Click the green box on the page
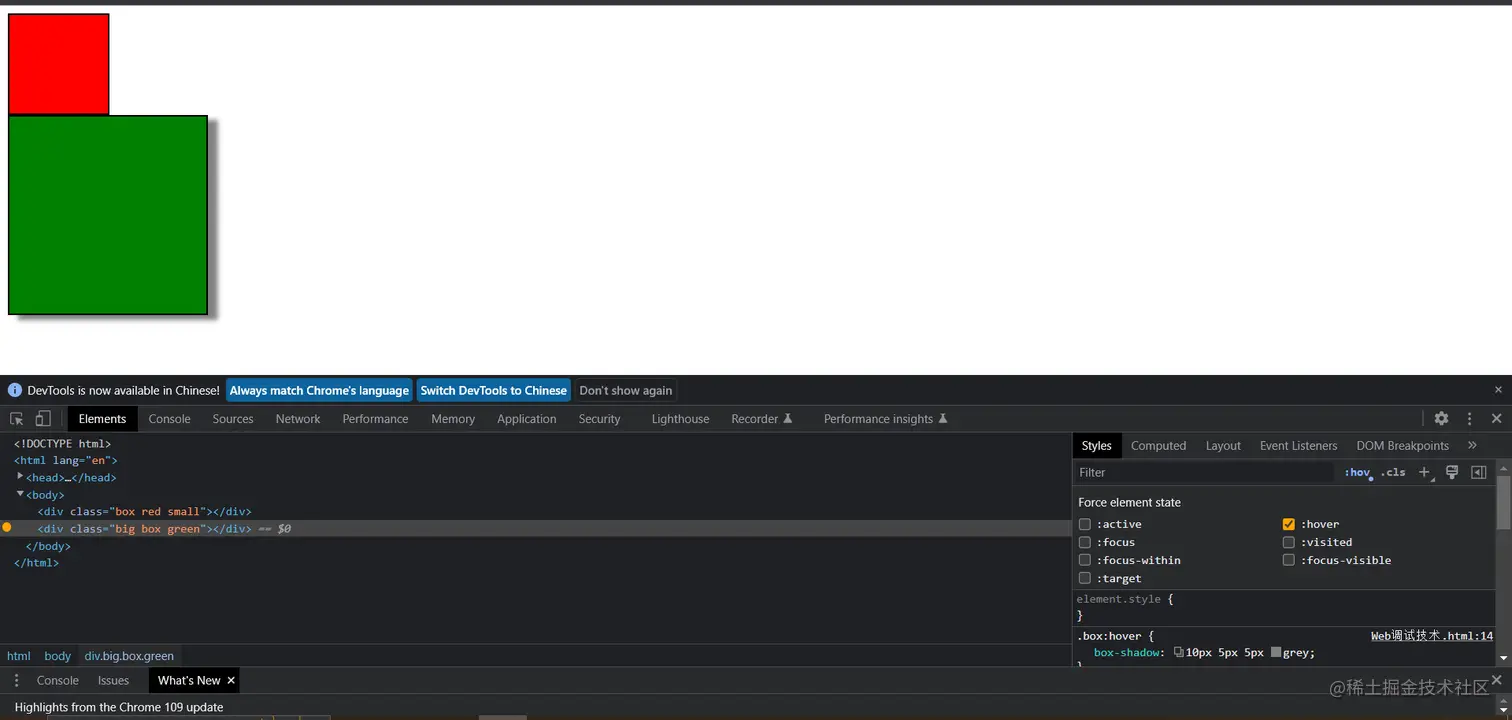The width and height of the screenshot is (1512, 720). point(108,215)
